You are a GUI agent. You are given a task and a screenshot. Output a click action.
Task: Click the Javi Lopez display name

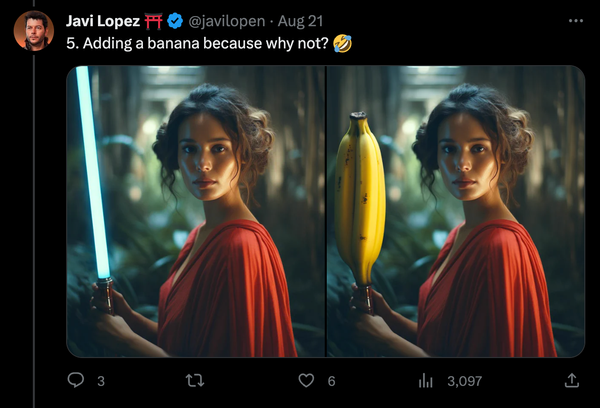[102, 21]
